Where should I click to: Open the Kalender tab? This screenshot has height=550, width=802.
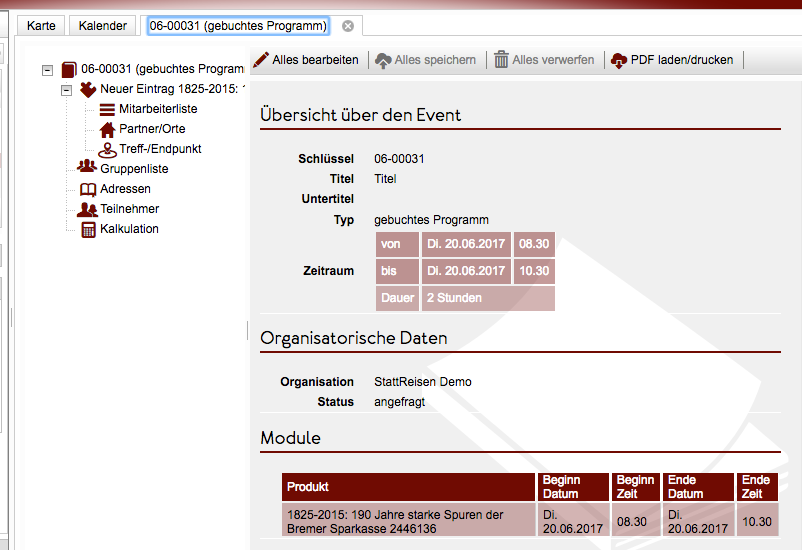pyautogui.click(x=103, y=25)
